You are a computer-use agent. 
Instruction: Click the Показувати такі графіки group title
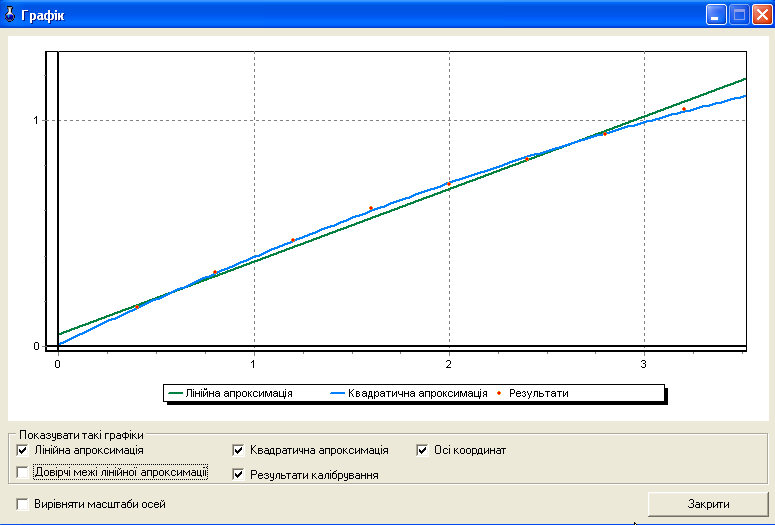[x=81, y=435]
